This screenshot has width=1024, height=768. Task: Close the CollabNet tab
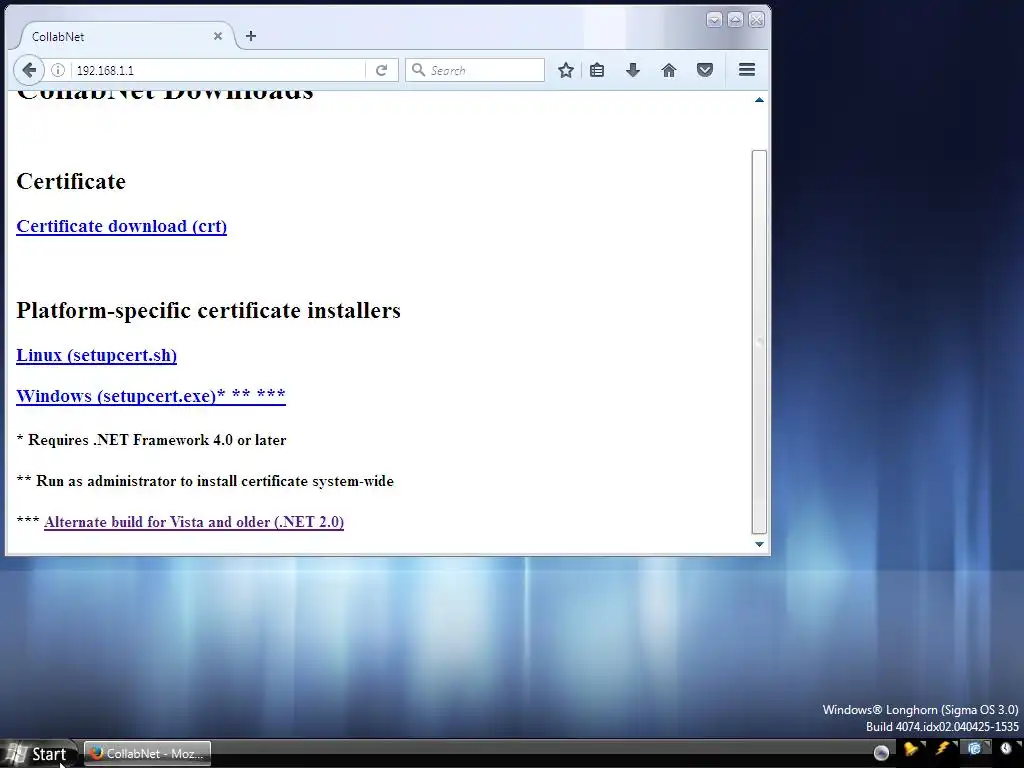point(218,36)
